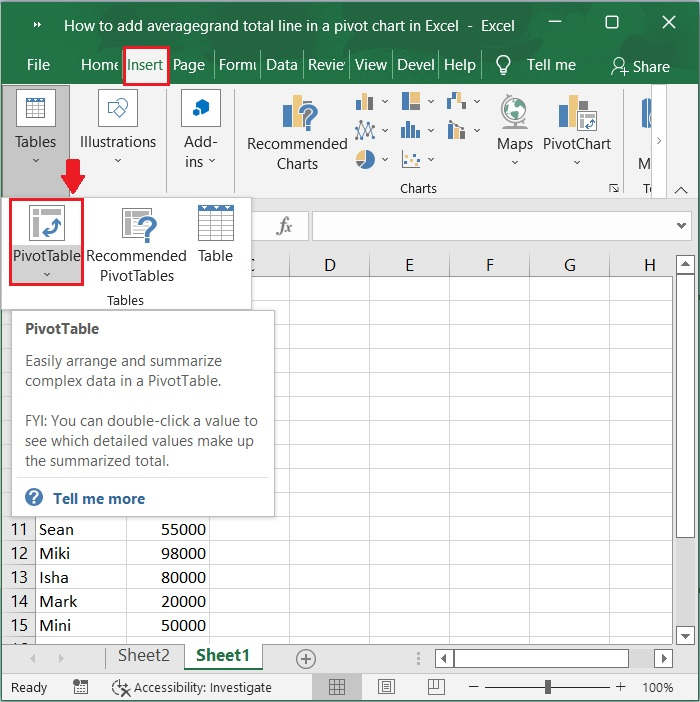Open Recommended Charts
The height and width of the screenshot is (702, 700).
click(297, 133)
